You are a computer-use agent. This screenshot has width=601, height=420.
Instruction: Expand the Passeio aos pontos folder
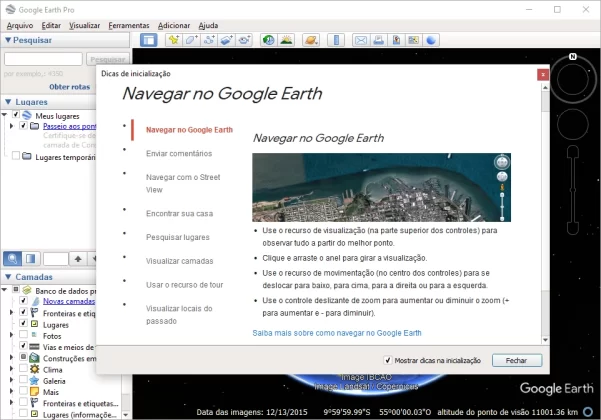(x=11, y=126)
